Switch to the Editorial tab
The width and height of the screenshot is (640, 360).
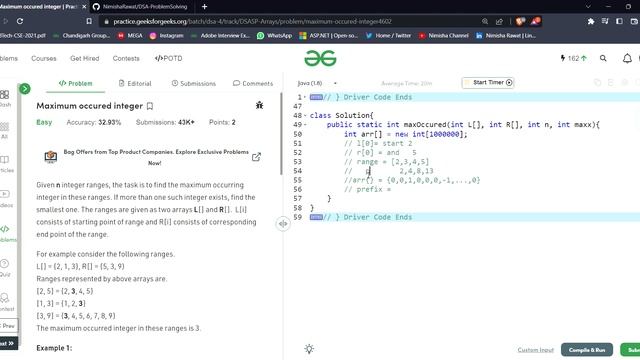click(135, 83)
